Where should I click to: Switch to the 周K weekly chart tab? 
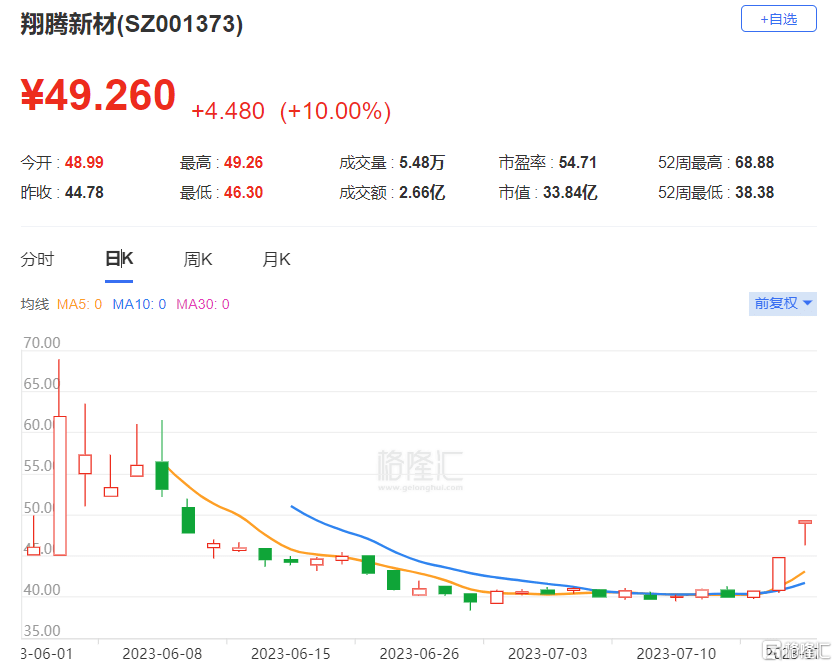(198, 259)
